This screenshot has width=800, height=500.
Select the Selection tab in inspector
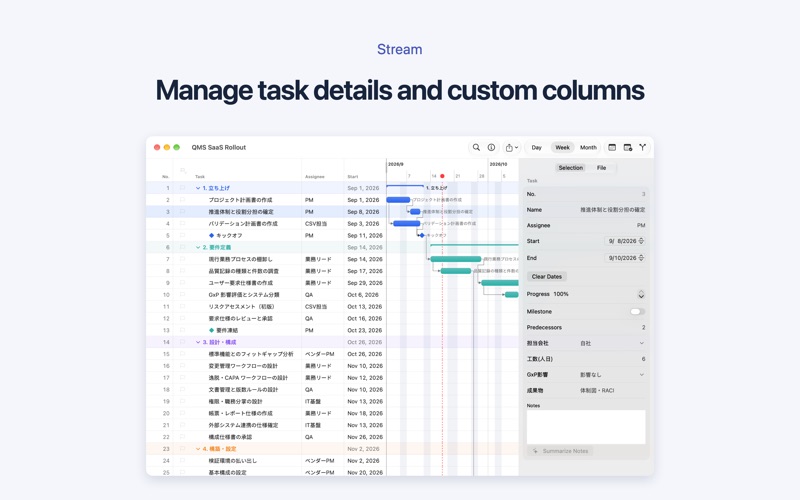pos(570,168)
